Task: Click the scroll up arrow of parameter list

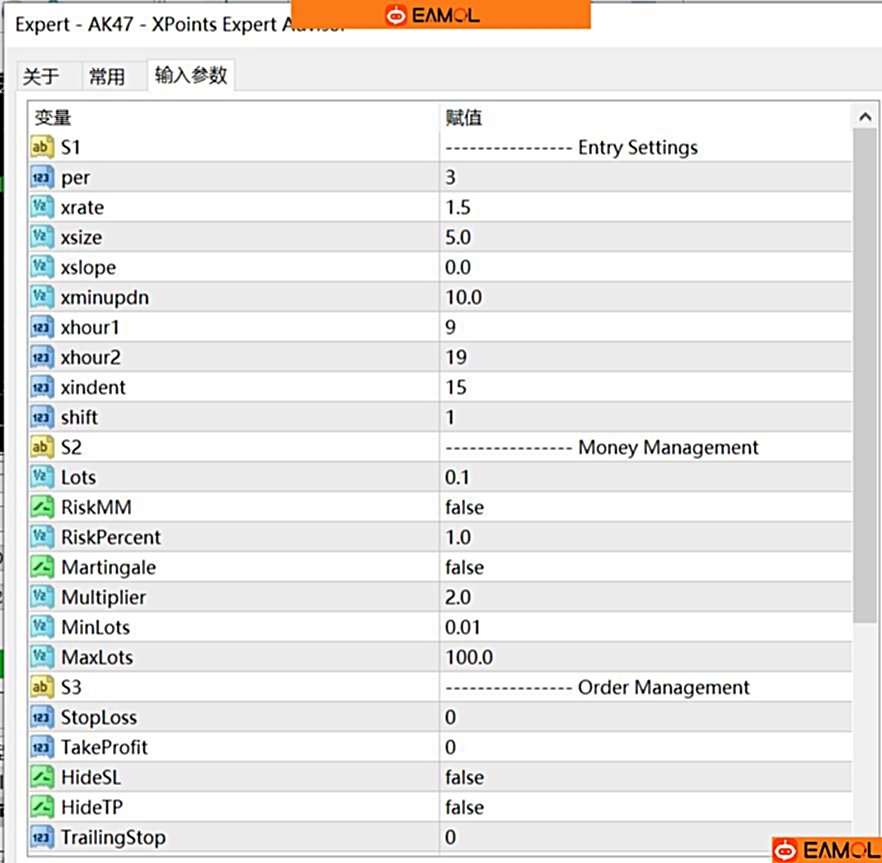Action: [865, 118]
